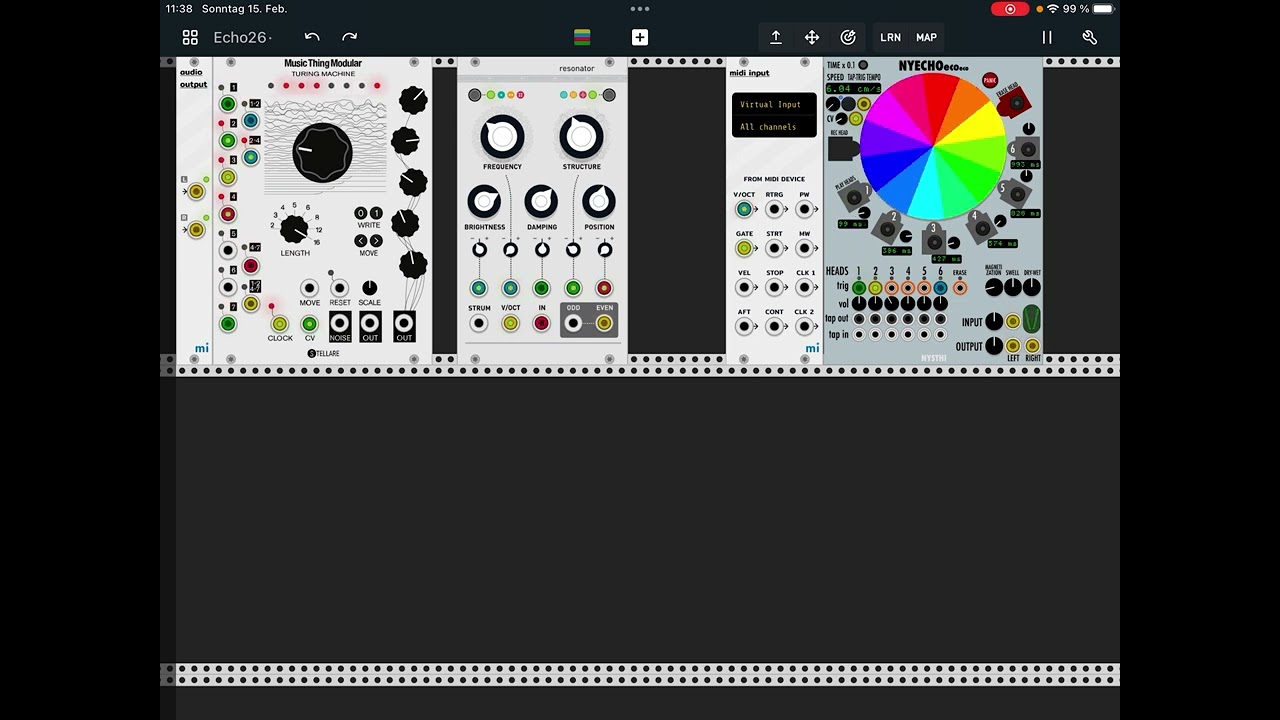1280x720 pixels.
Task: Enable LRN learn mode
Action: point(890,37)
